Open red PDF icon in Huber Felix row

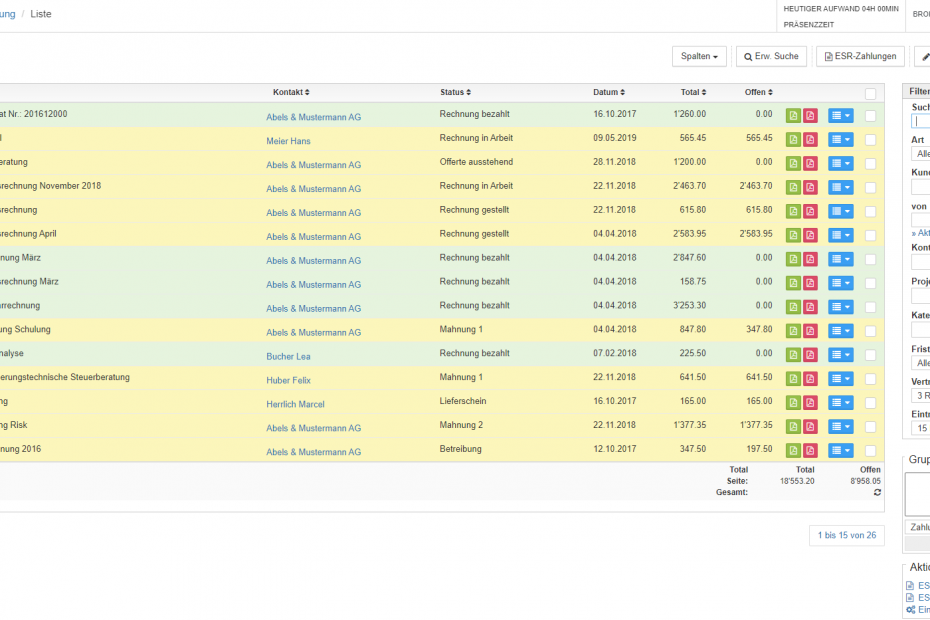tap(810, 379)
